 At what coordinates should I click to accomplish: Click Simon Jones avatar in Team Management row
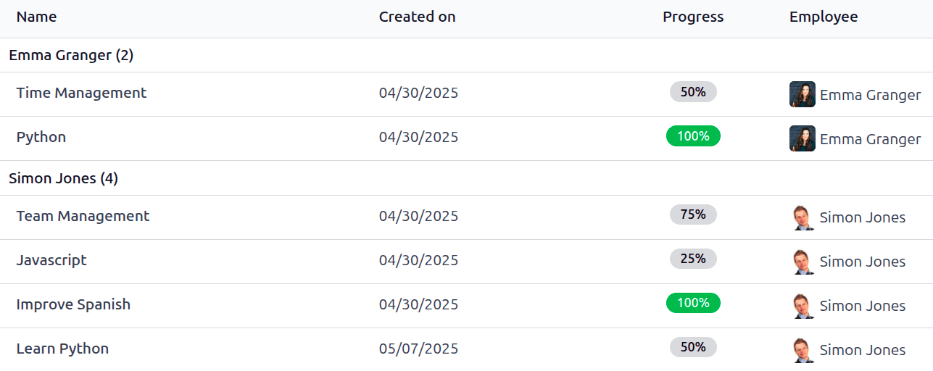click(801, 218)
